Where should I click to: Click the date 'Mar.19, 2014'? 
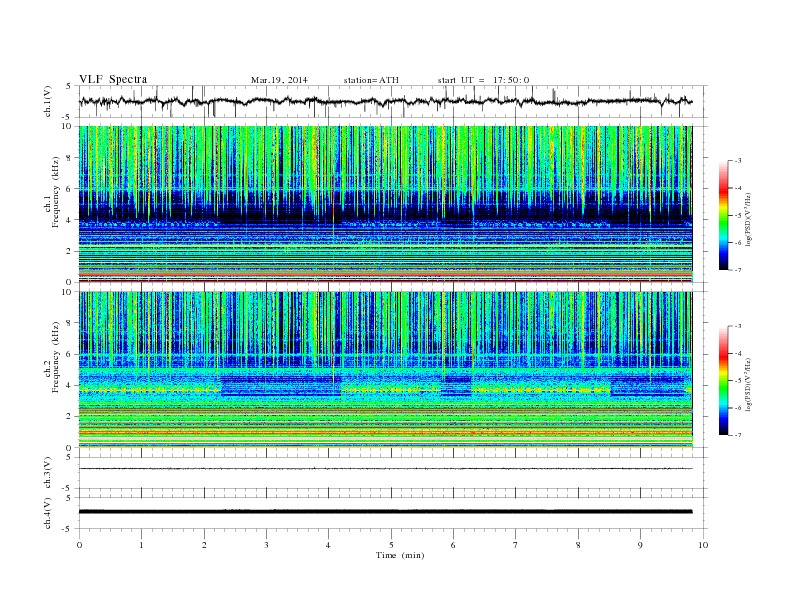279,80
